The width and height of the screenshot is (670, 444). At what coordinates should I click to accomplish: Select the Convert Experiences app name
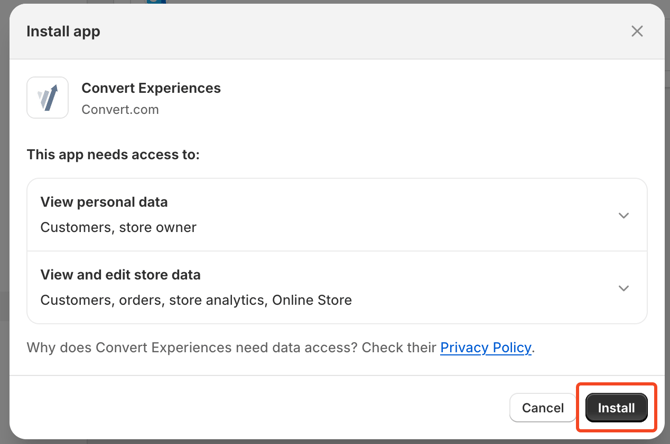[151, 88]
